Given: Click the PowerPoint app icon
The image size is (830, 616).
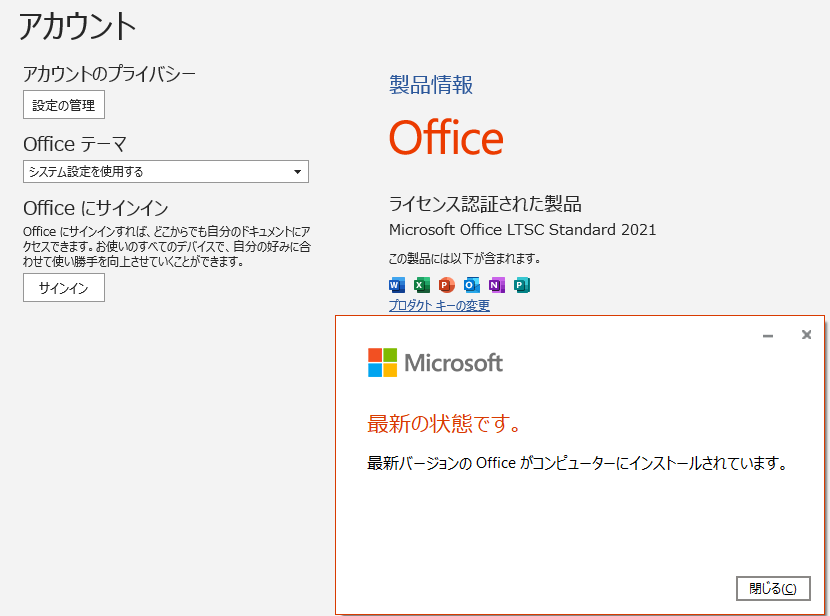Looking at the screenshot, I should (x=446, y=285).
